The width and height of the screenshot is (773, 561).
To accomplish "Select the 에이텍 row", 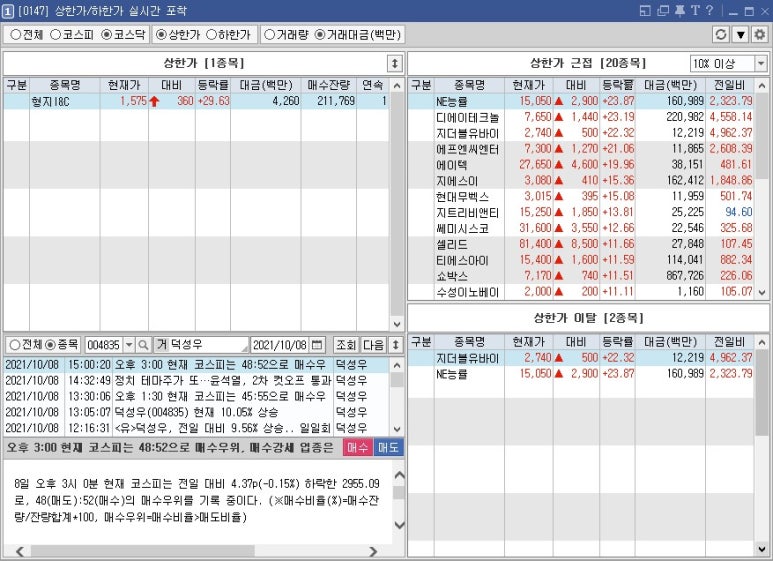I will 581,164.
